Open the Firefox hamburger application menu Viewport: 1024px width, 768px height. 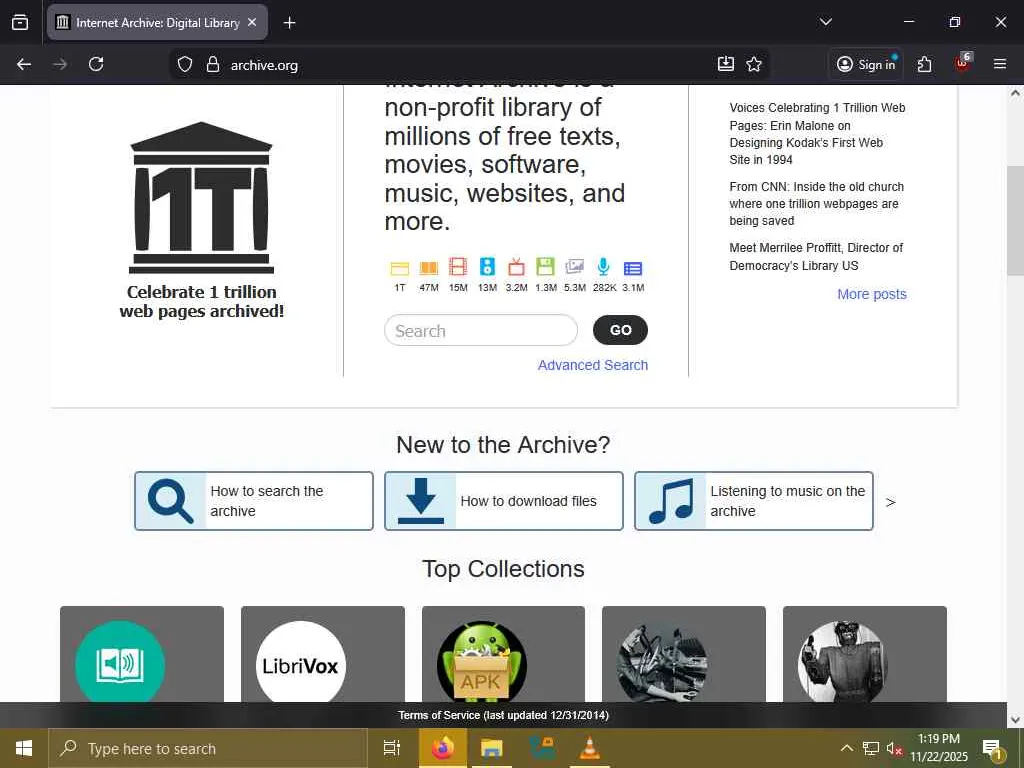coord(999,64)
